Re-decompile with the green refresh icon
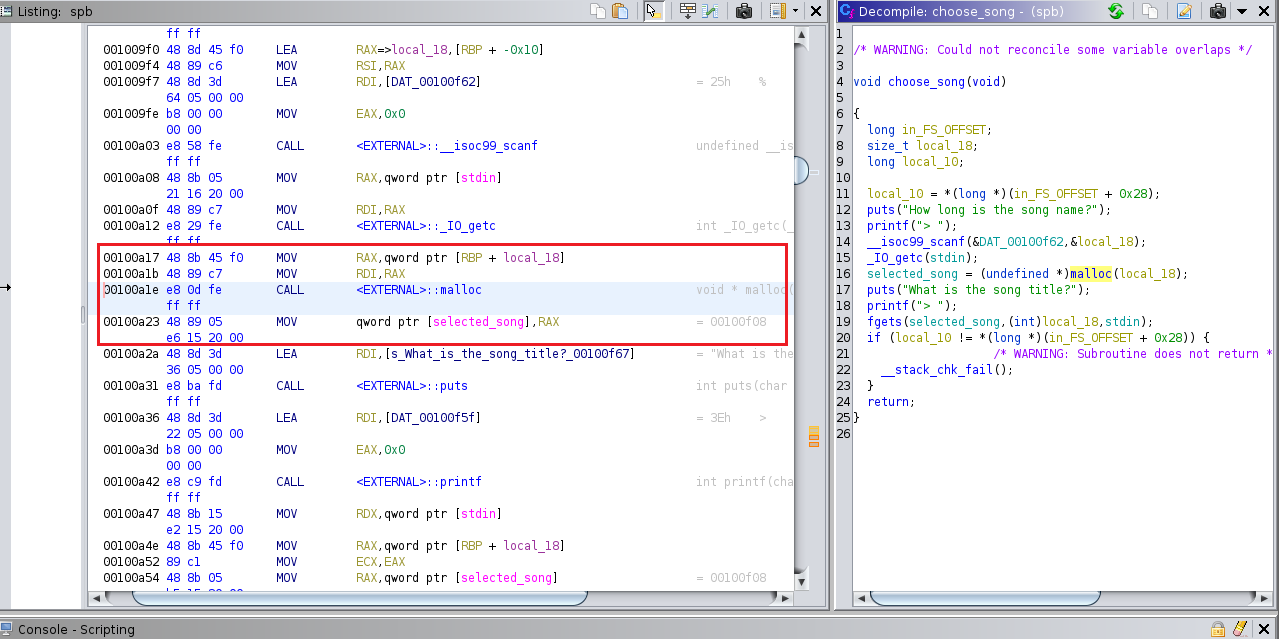The width and height of the screenshot is (1279, 639). (1116, 11)
